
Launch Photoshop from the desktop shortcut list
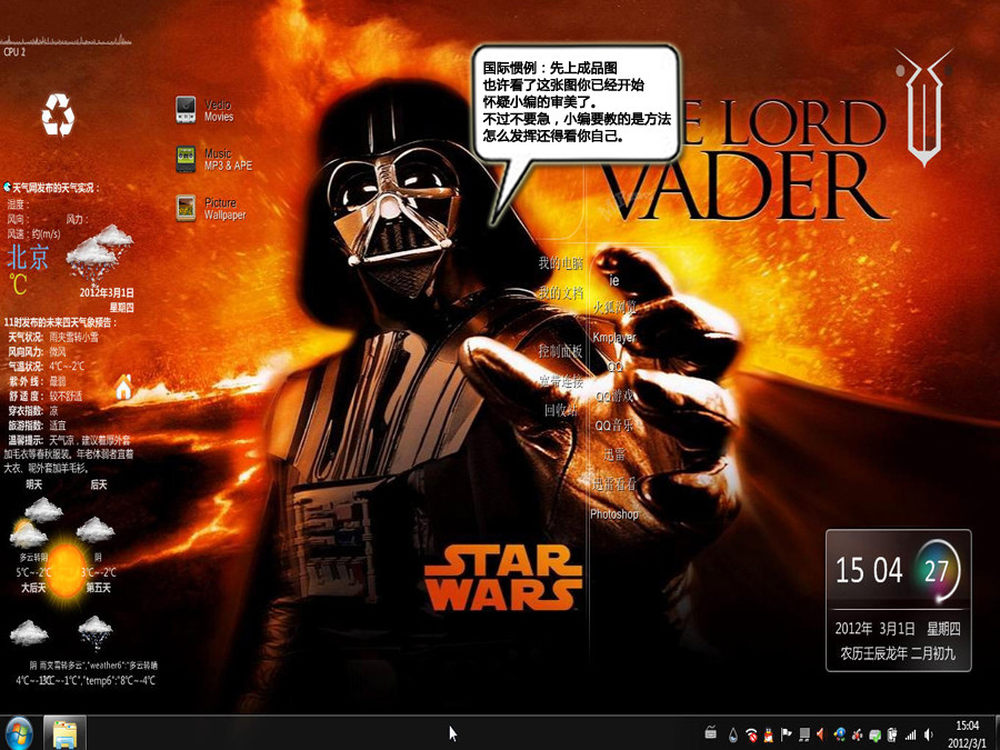pos(614,514)
